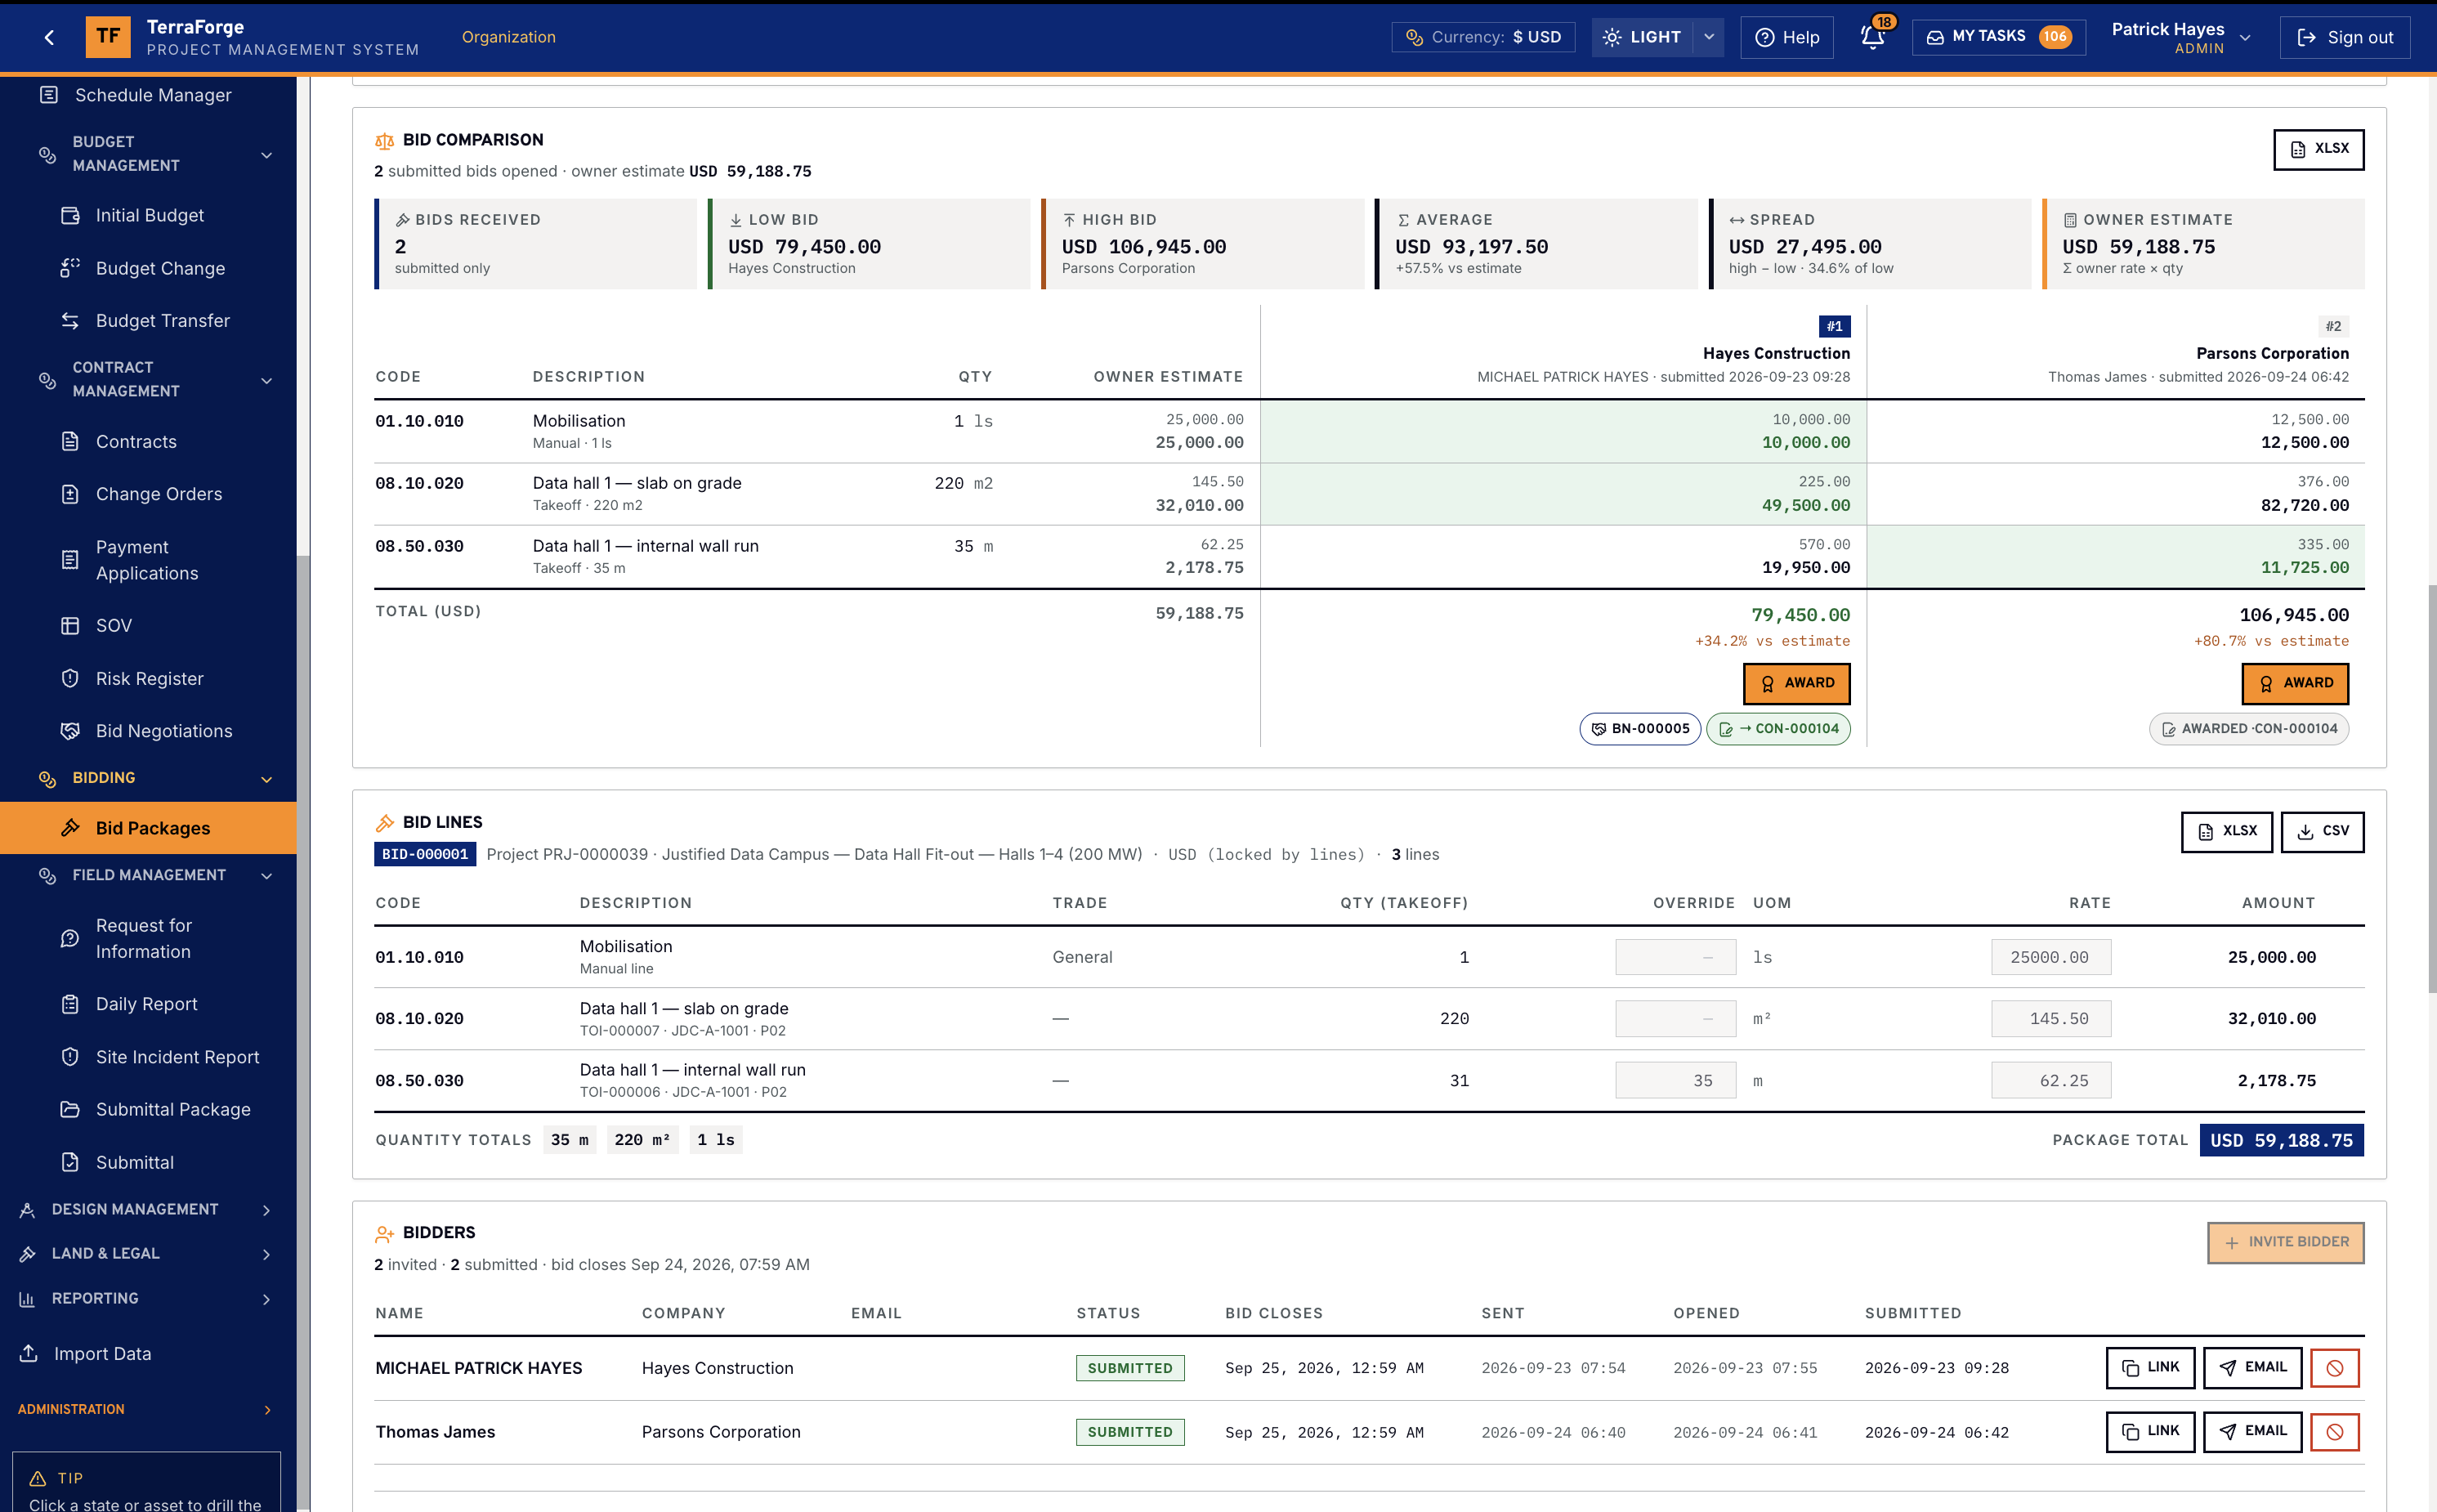Click the Risk Register shield icon

(x=70, y=679)
